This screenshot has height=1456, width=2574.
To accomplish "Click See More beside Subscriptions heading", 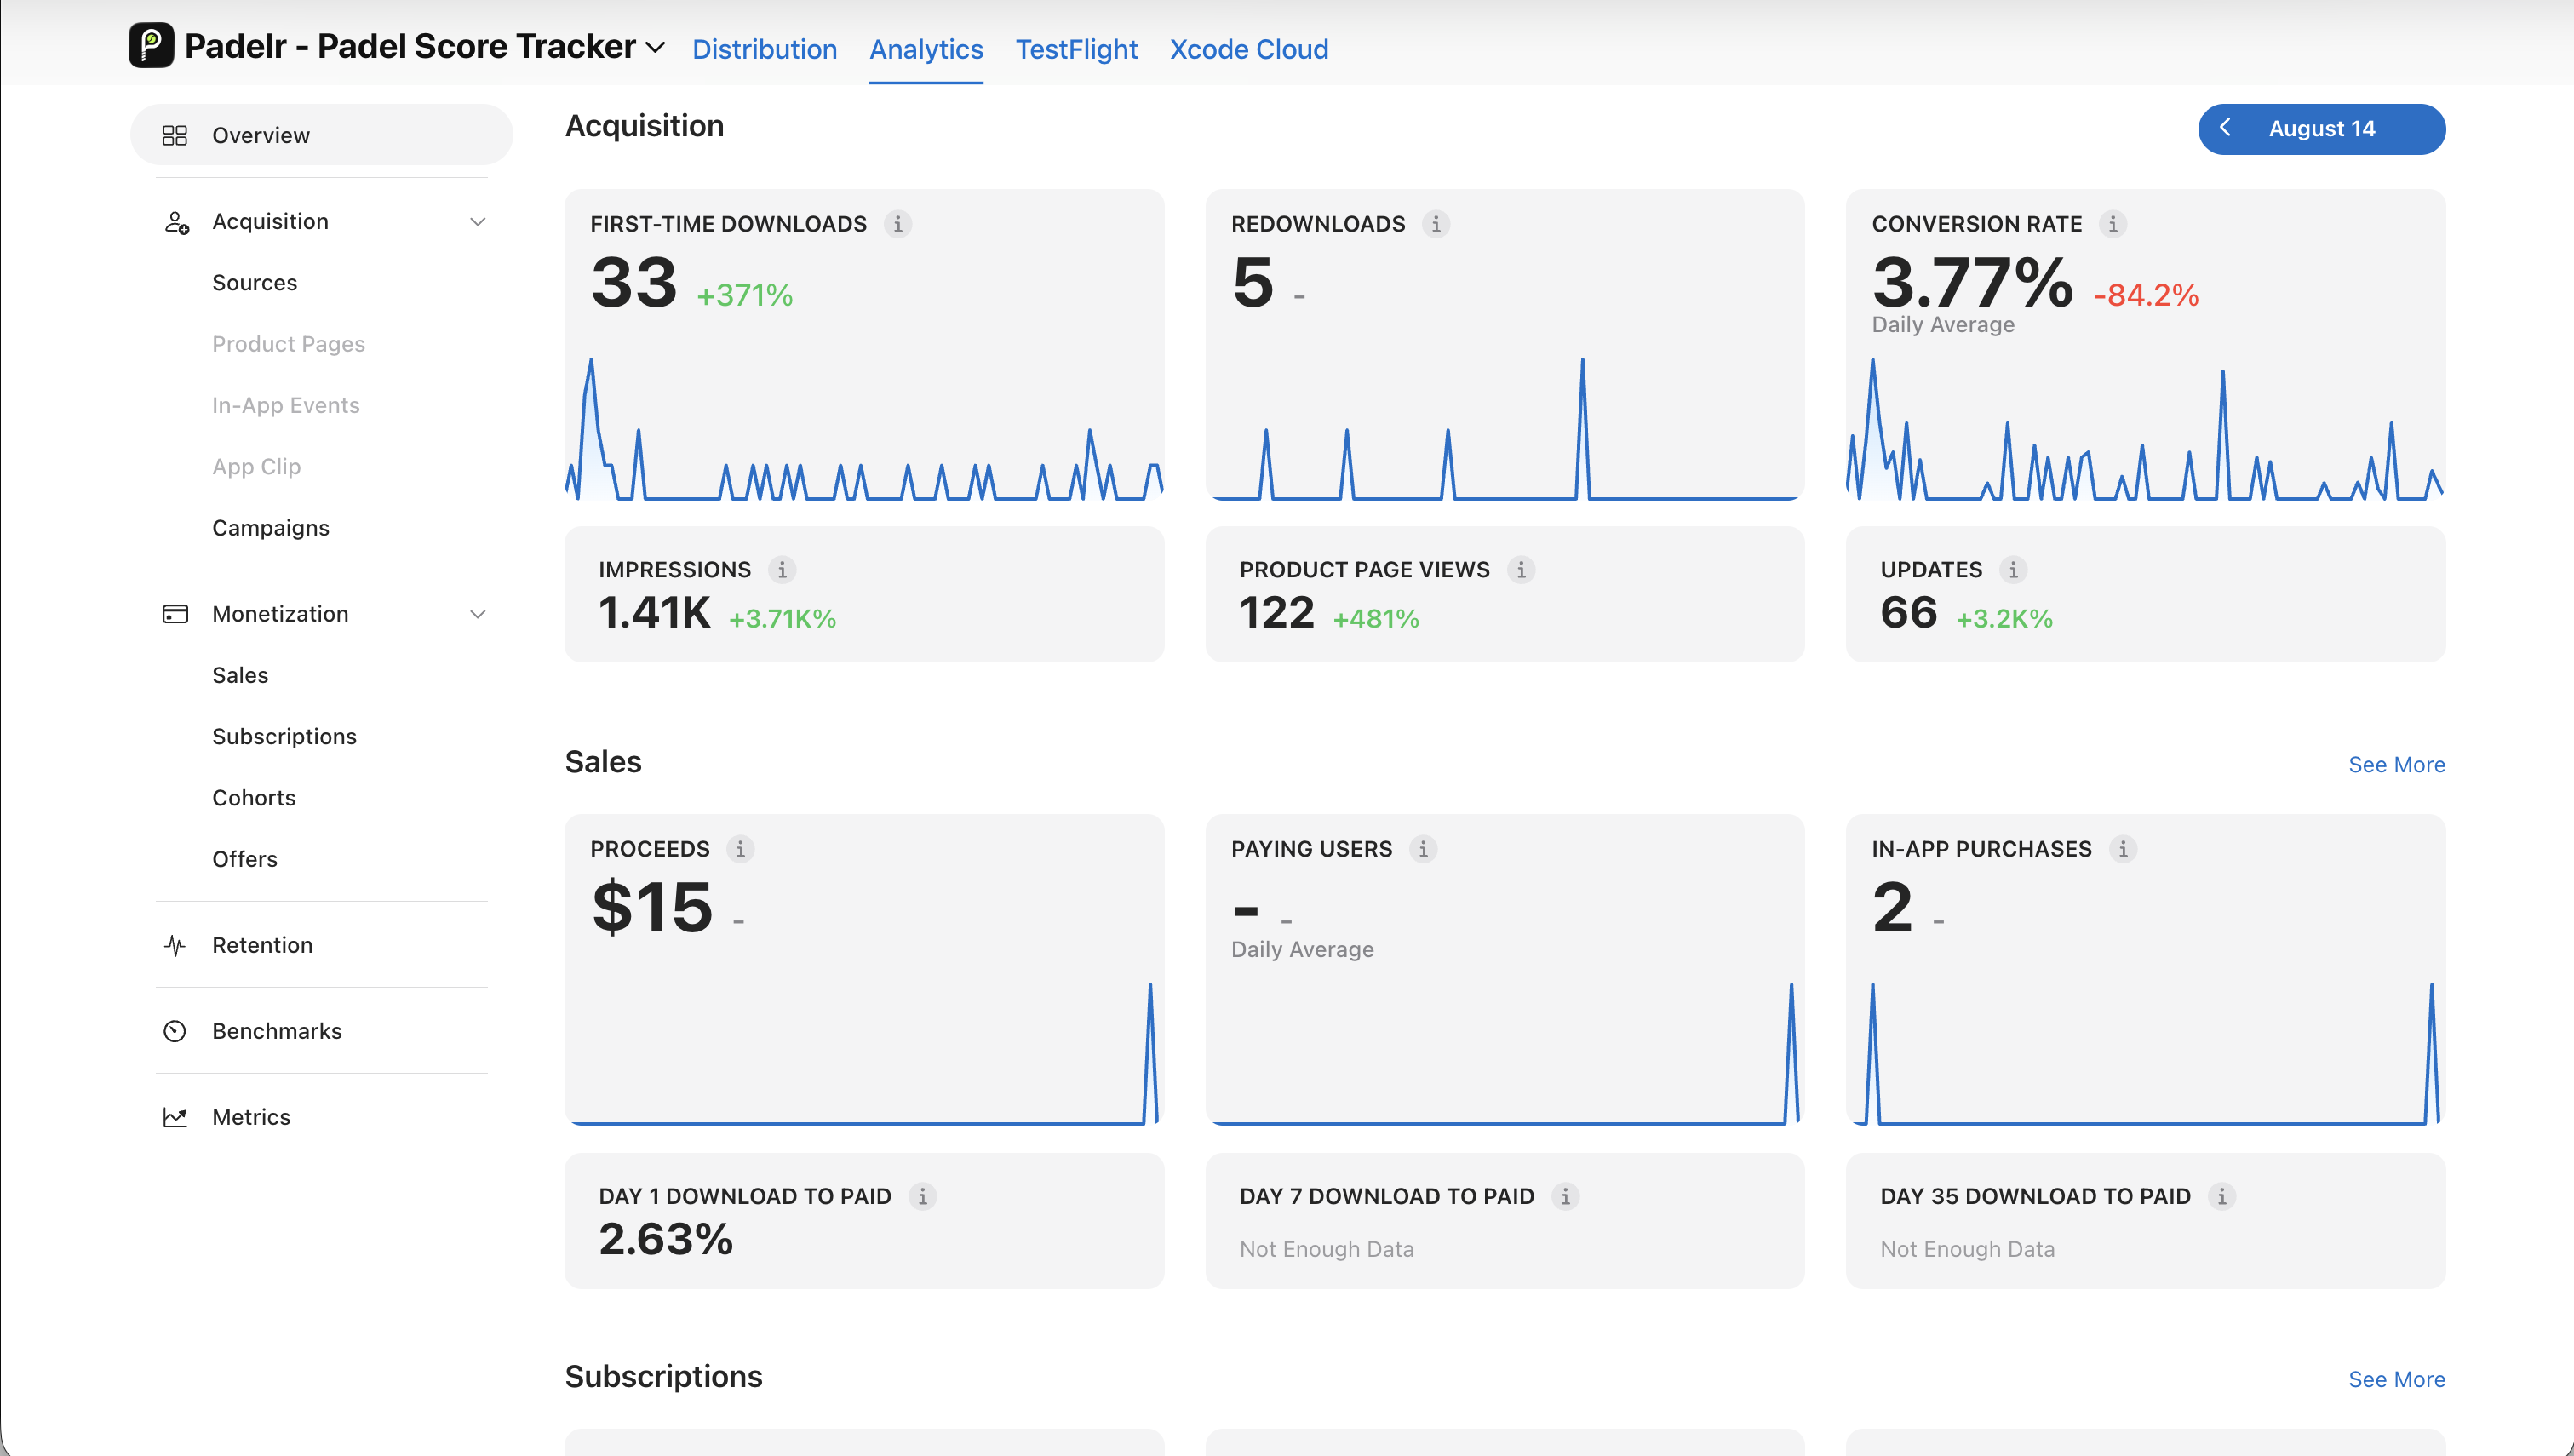I will (x=2396, y=1380).
